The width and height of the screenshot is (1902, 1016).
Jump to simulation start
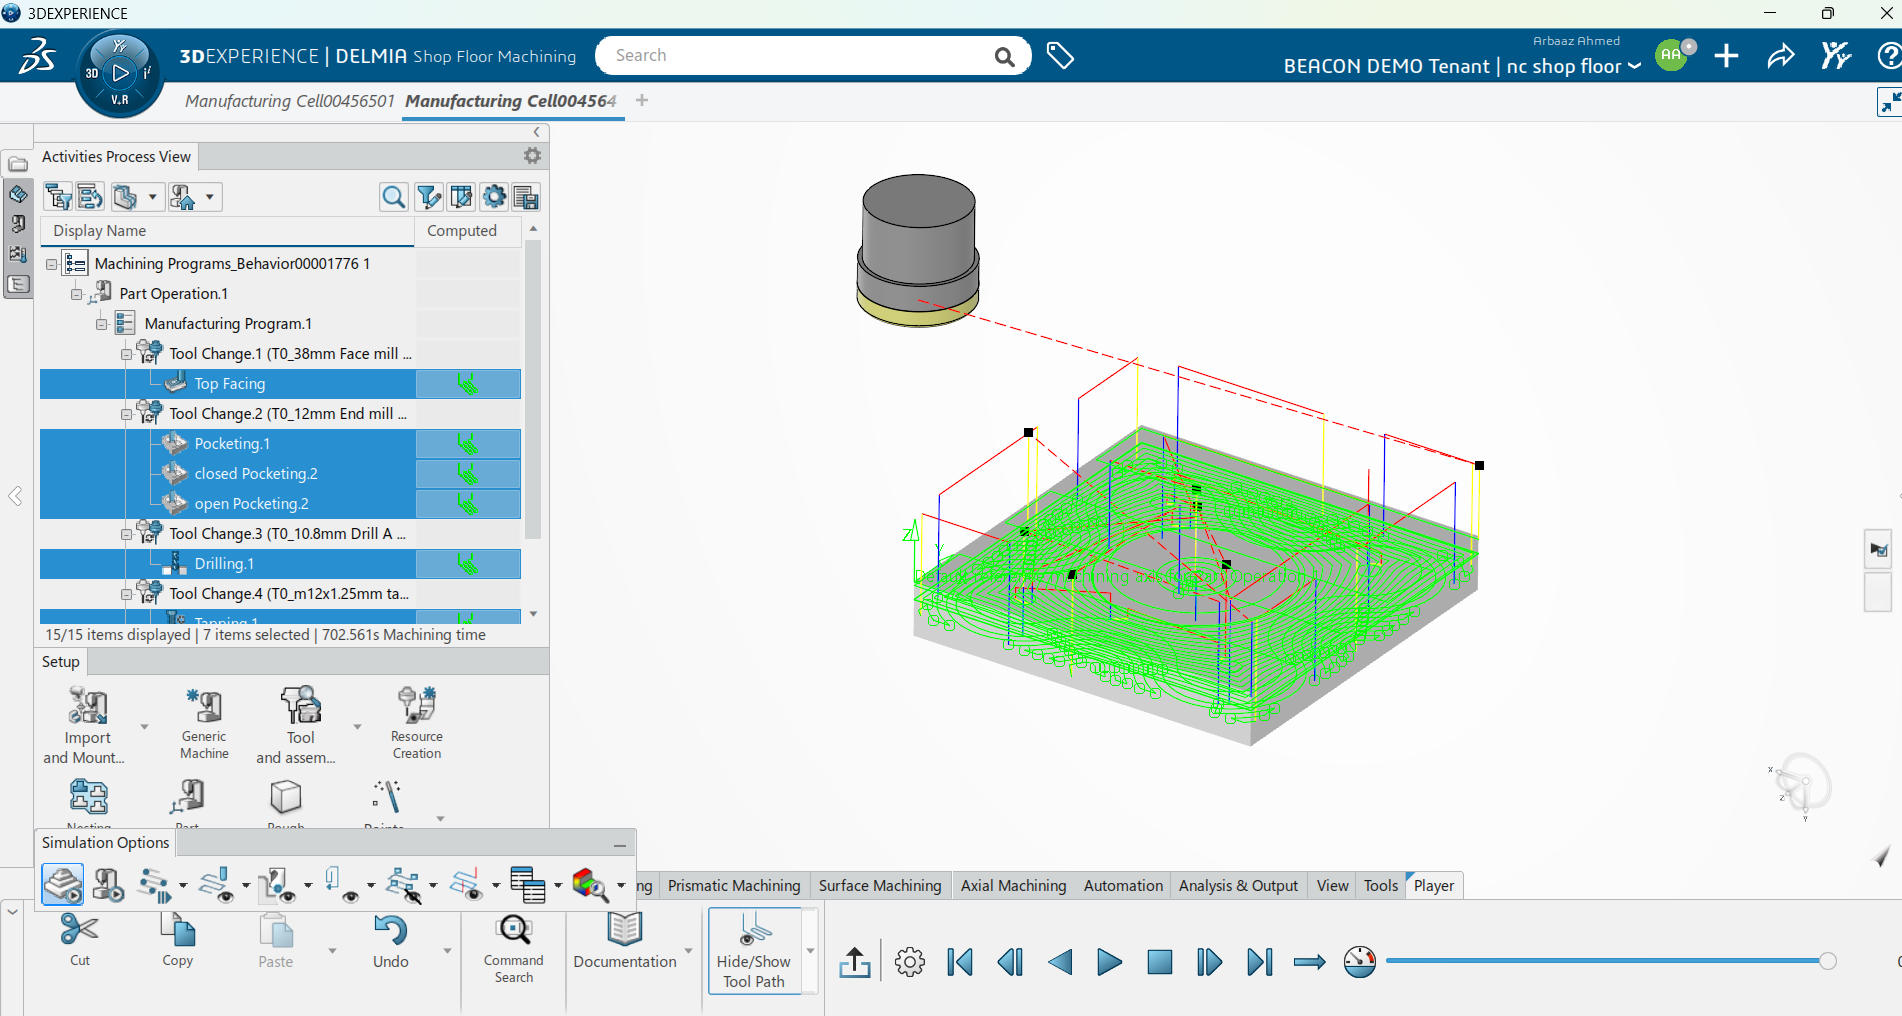click(x=960, y=962)
